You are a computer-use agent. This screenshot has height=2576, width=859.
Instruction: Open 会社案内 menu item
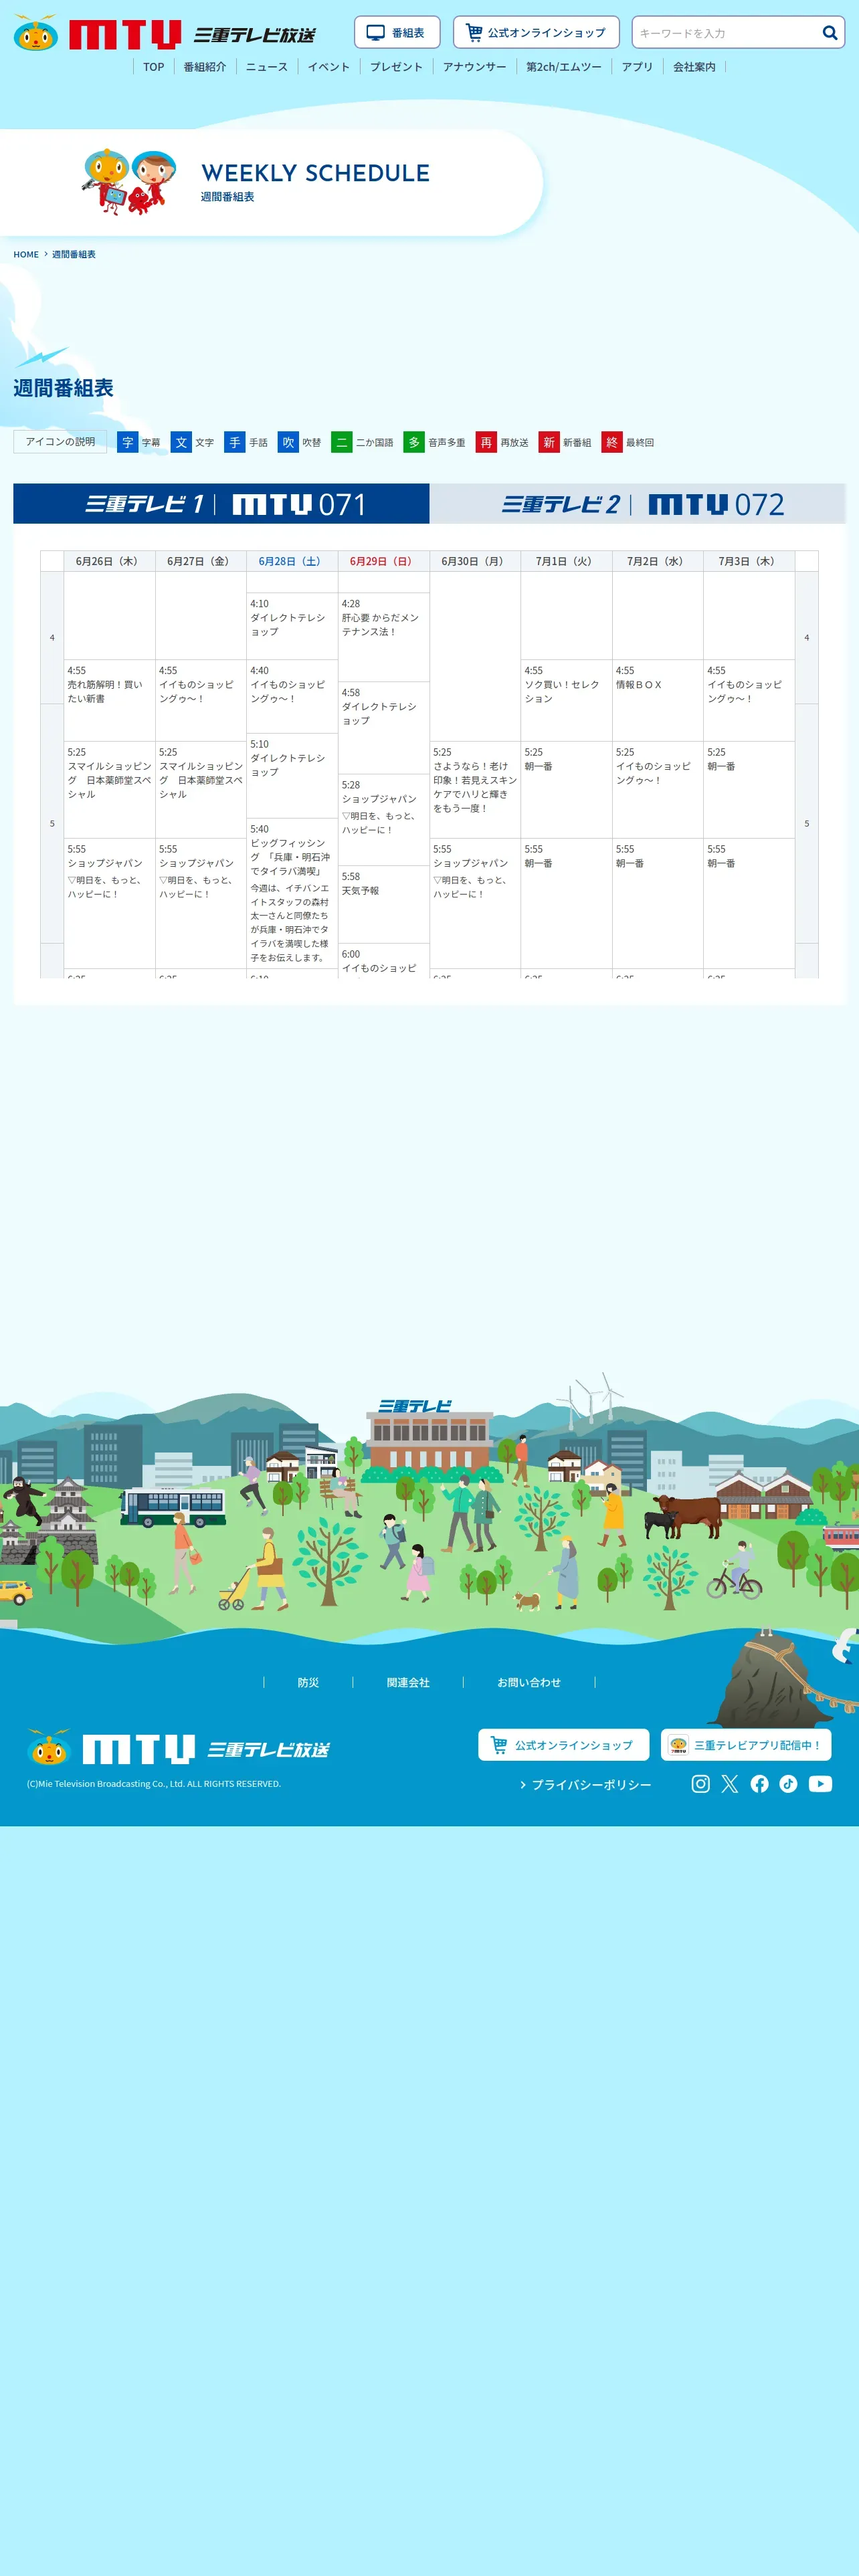tap(694, 67)
